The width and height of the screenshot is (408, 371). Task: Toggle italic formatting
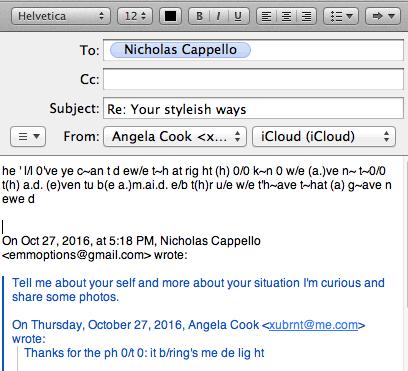(218, 16)
